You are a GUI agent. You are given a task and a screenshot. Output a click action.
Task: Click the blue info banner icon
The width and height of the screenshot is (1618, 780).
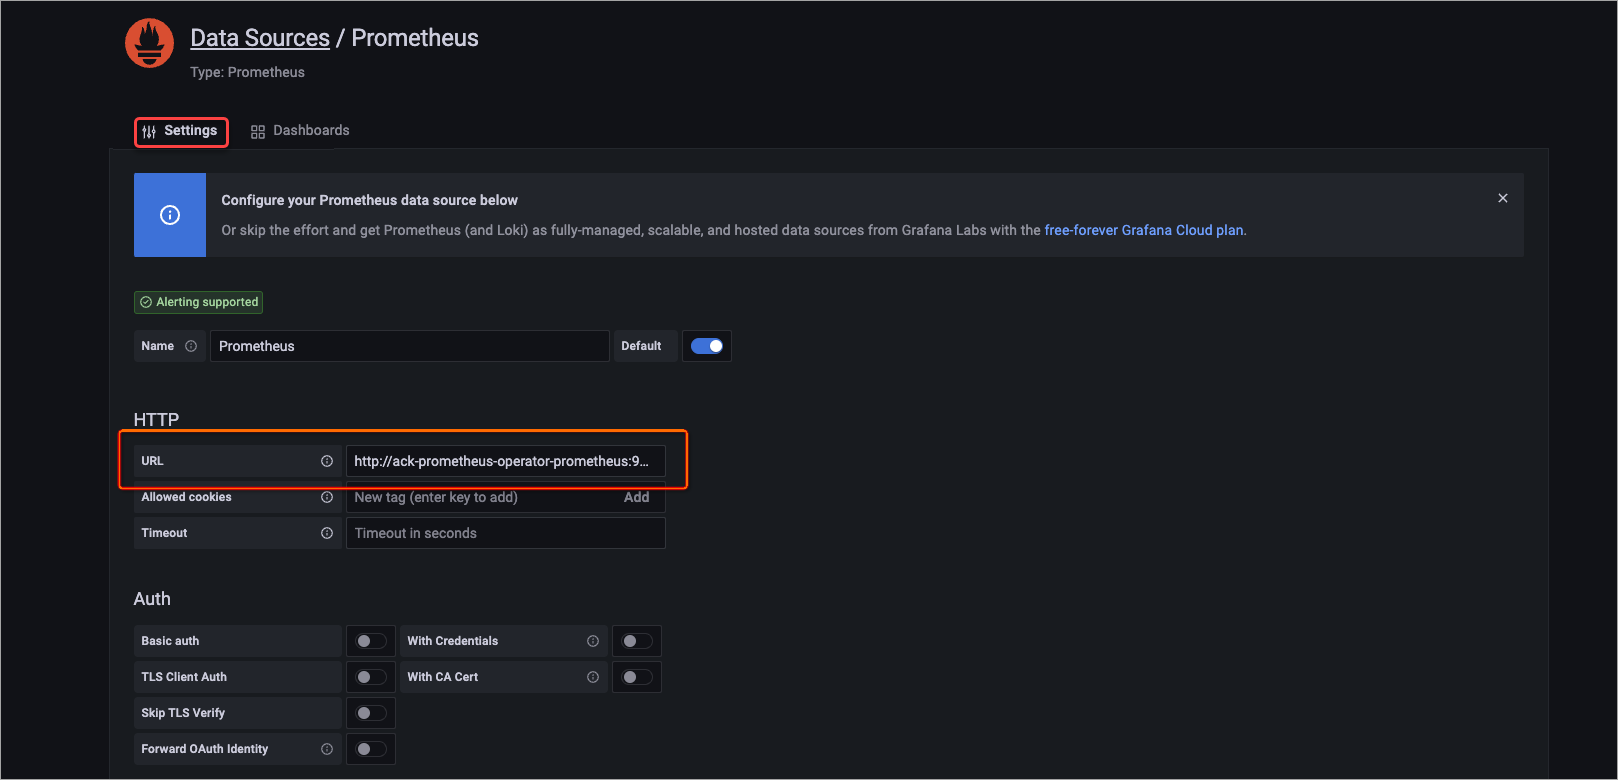pyautogui.click(x=170, y=215)
